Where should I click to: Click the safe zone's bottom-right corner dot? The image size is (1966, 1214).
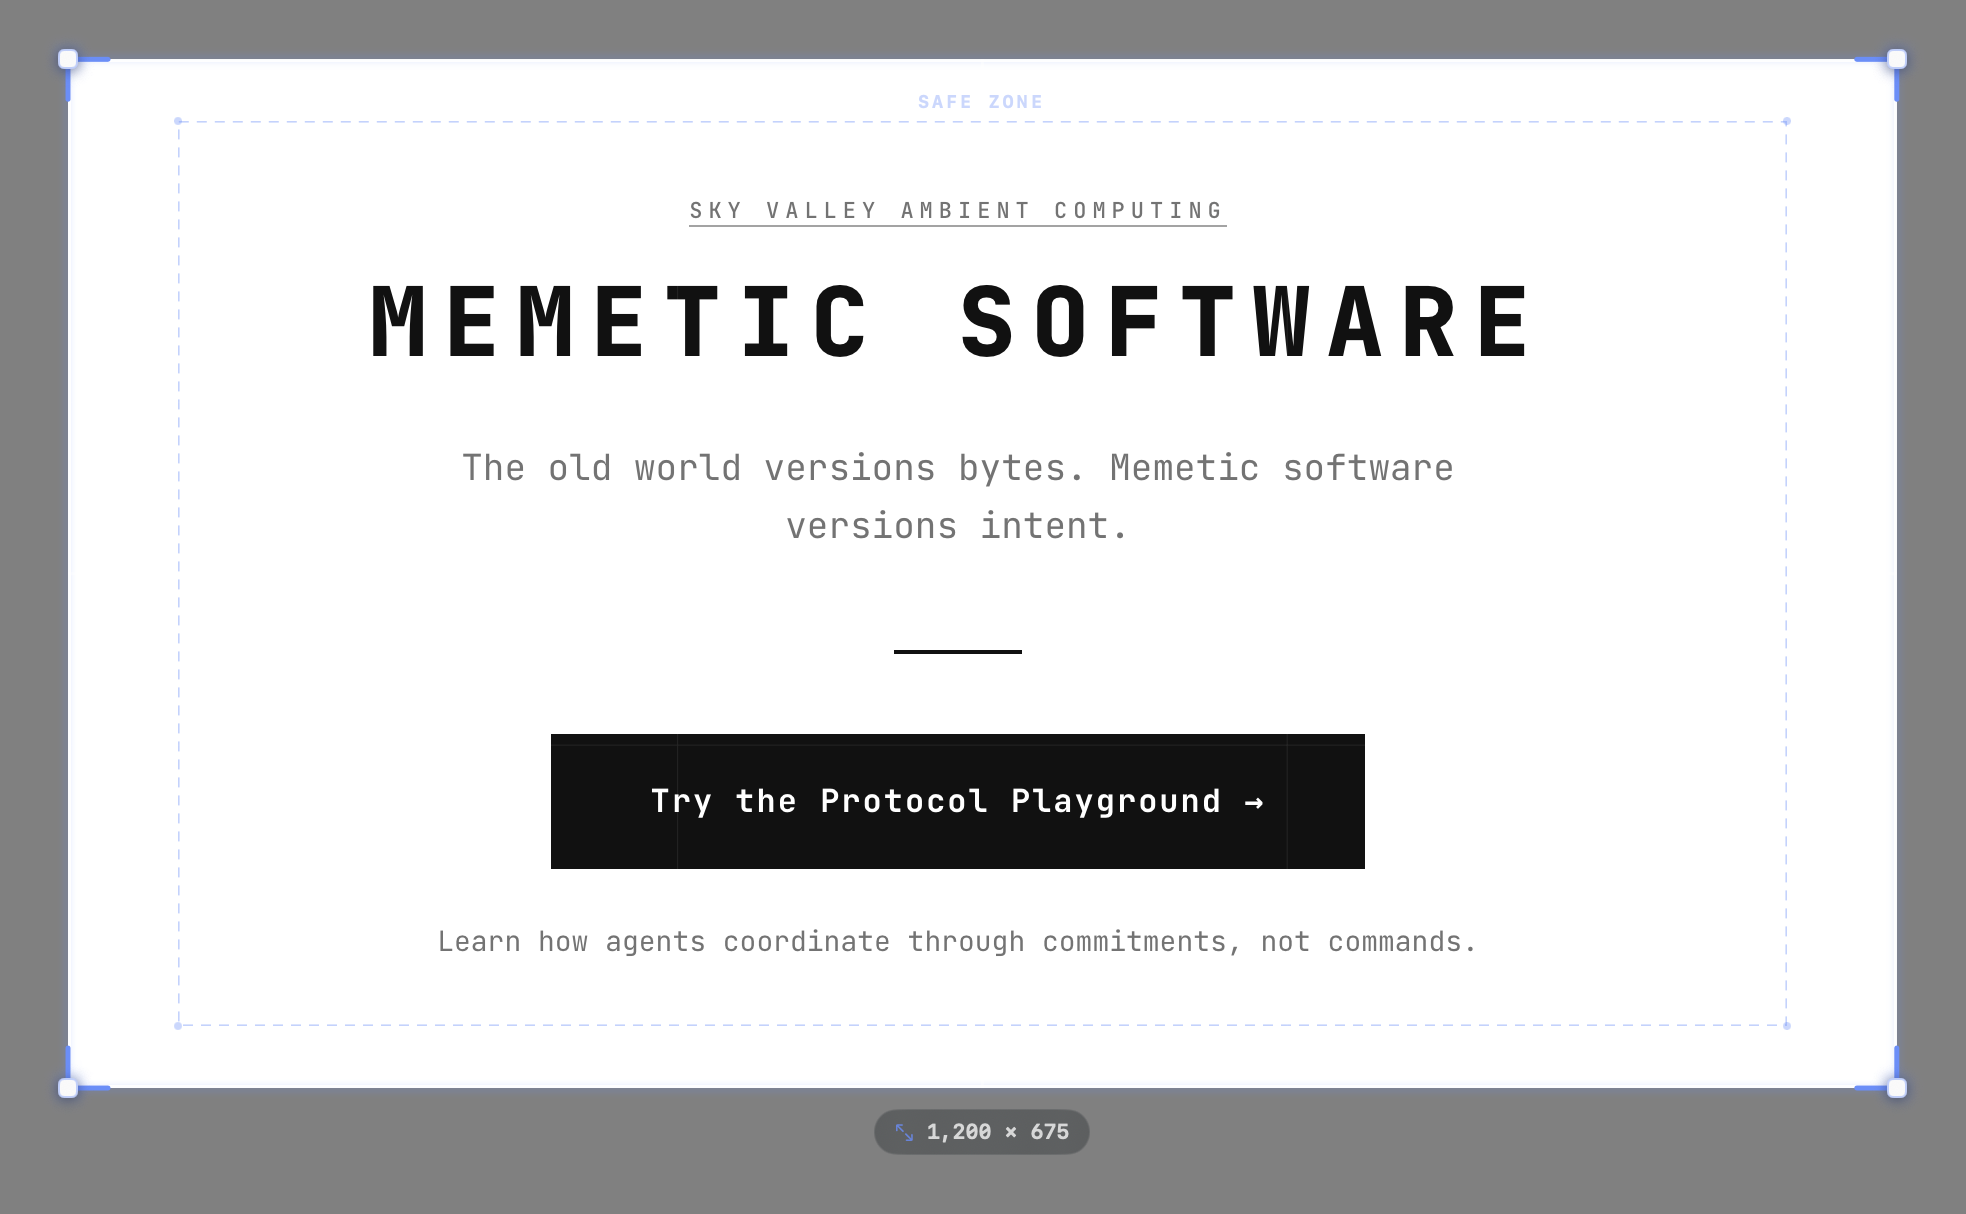click(1786, 1025)
